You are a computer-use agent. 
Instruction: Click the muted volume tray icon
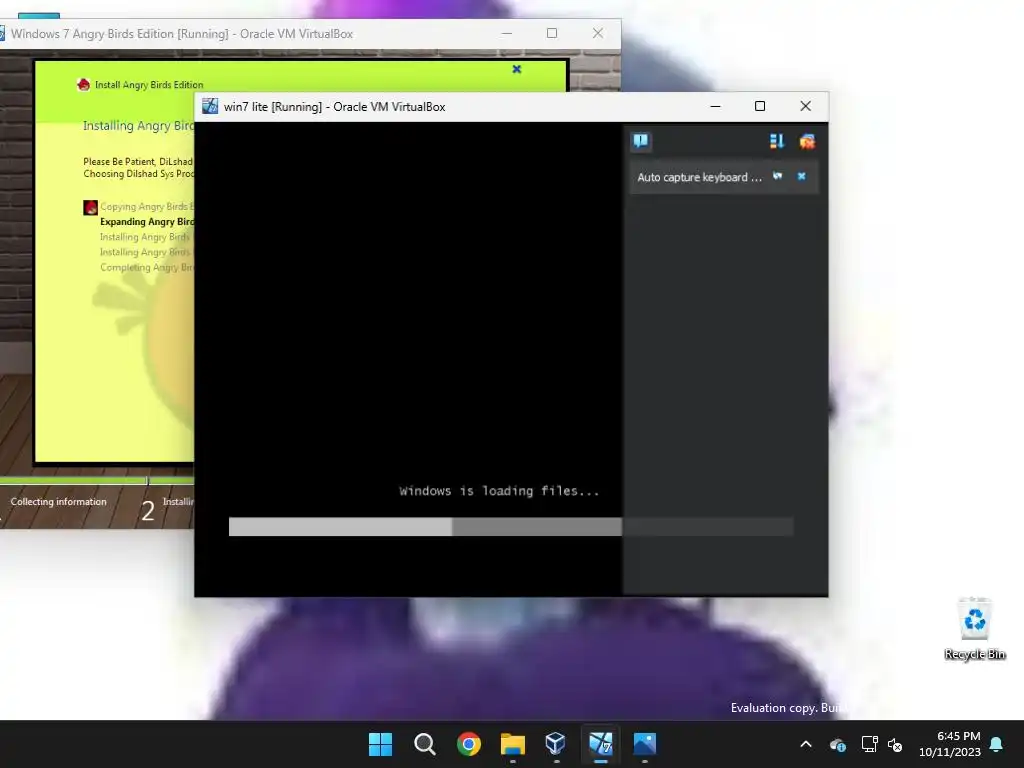tap(895, 744)
